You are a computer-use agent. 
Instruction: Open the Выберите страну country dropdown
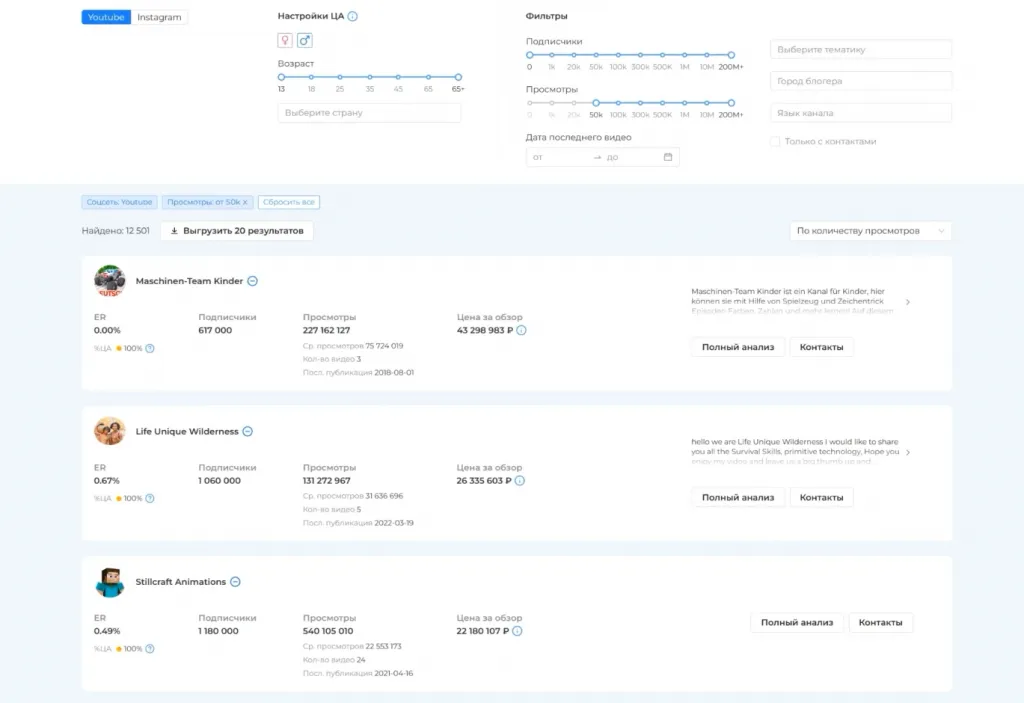pyautogui.click(x=369, y=112)
